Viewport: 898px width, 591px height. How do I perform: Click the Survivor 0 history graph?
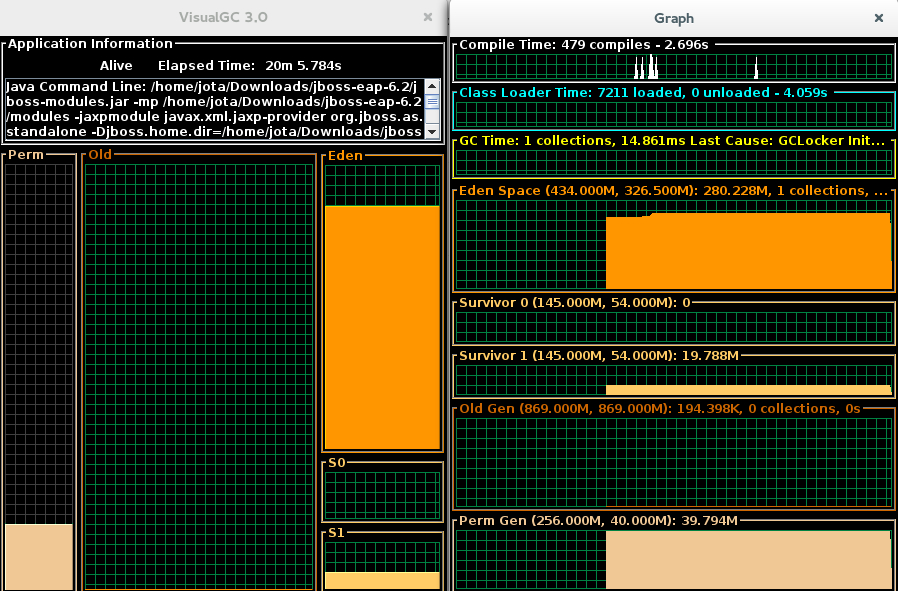(674, 328)
